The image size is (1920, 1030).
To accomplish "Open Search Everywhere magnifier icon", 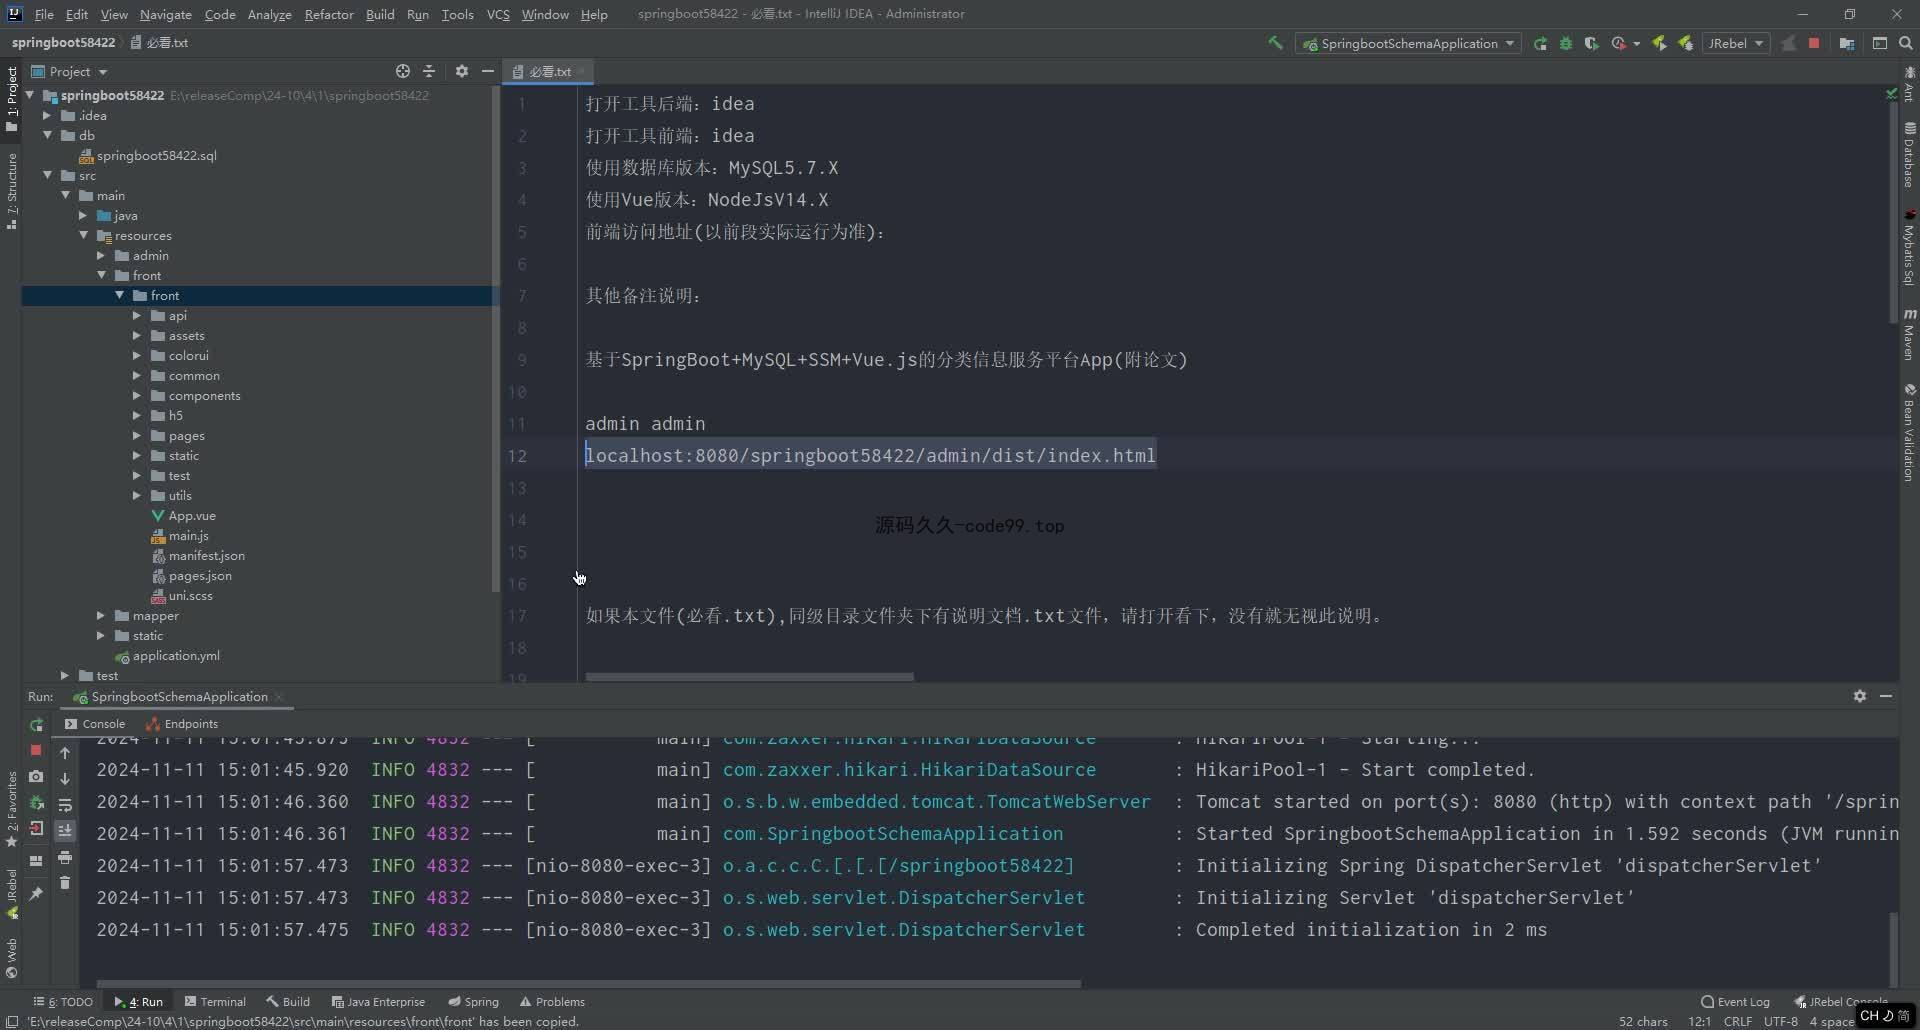I will pyautogui.click(x=1906, y=43).
